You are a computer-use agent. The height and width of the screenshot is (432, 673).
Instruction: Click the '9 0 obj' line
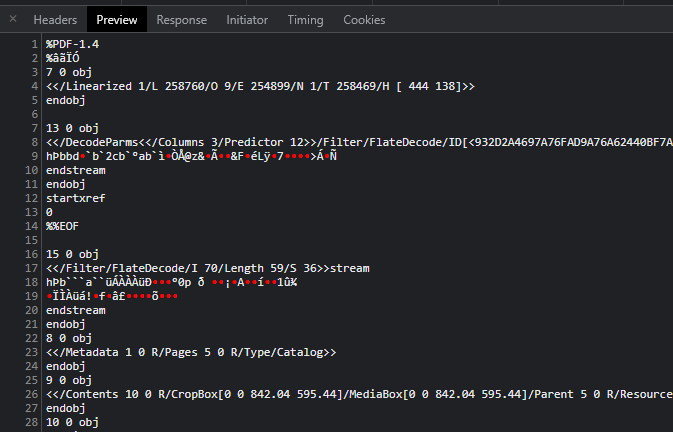click(x=69, y=380)
